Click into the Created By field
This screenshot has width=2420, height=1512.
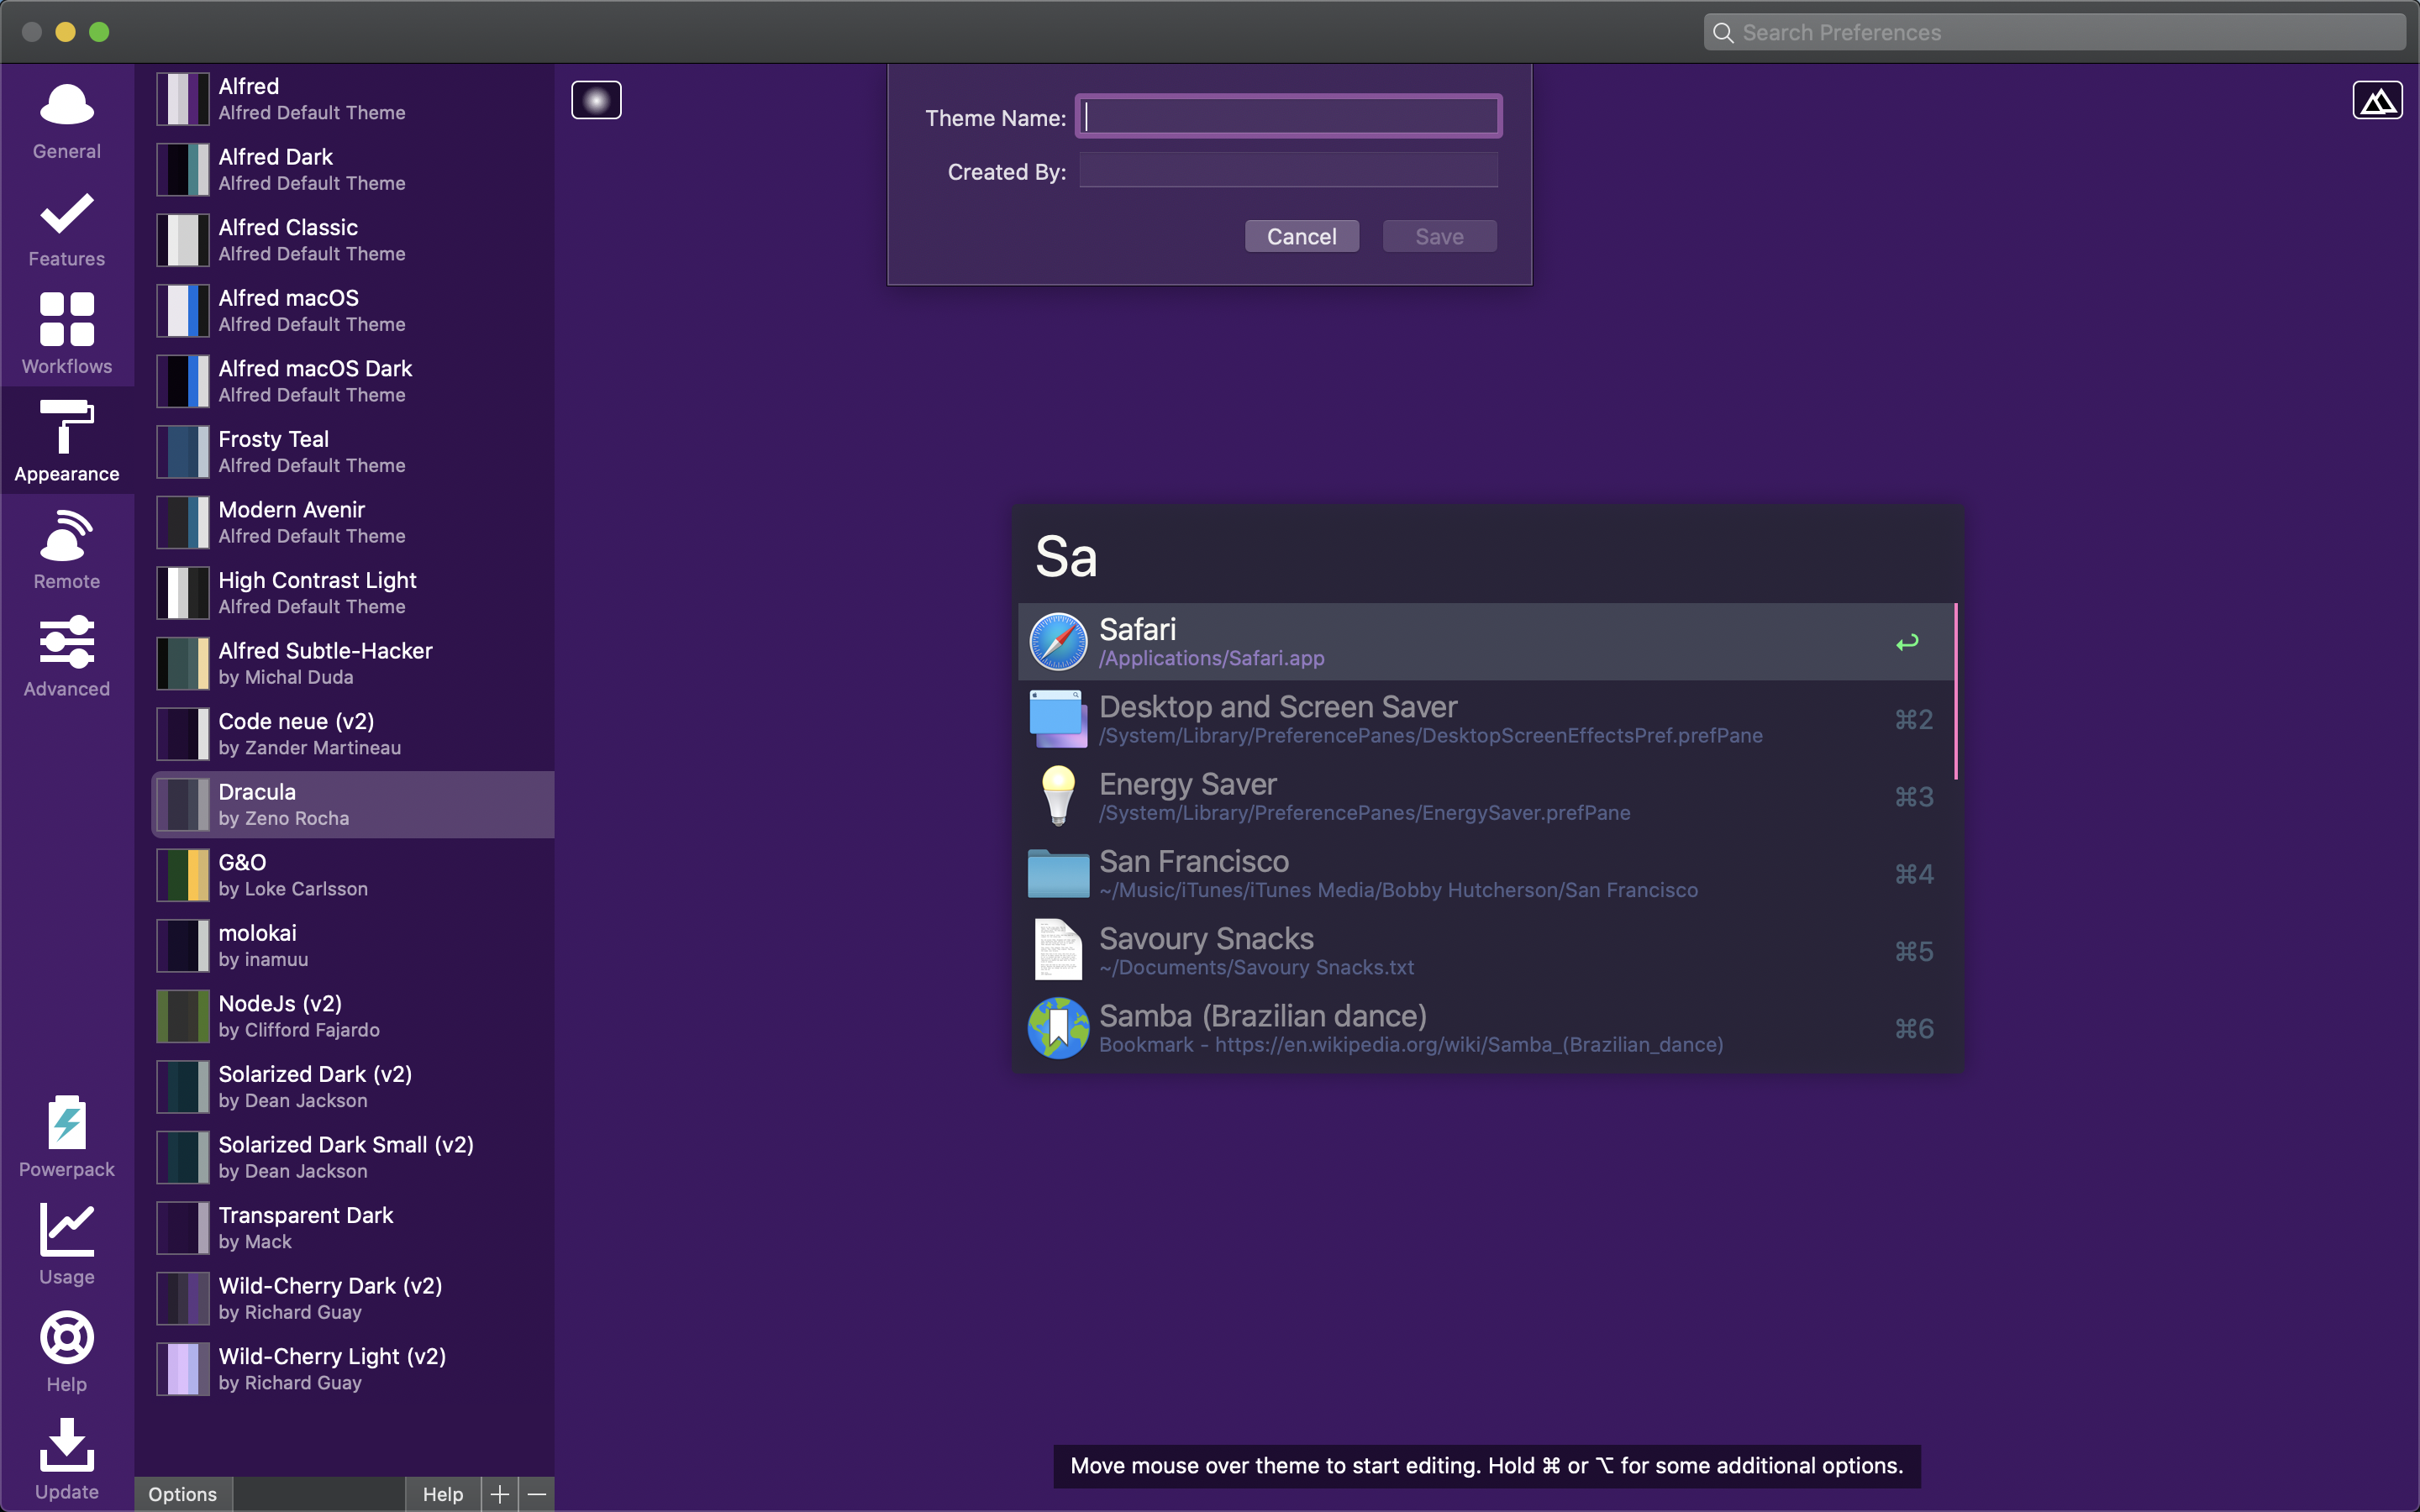coord(1288,171)
